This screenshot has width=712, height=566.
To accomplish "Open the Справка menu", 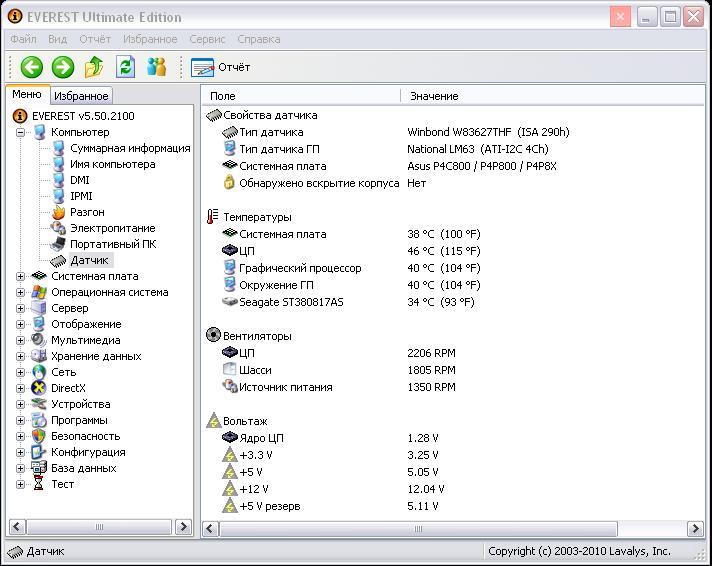I will click(258, 39).
